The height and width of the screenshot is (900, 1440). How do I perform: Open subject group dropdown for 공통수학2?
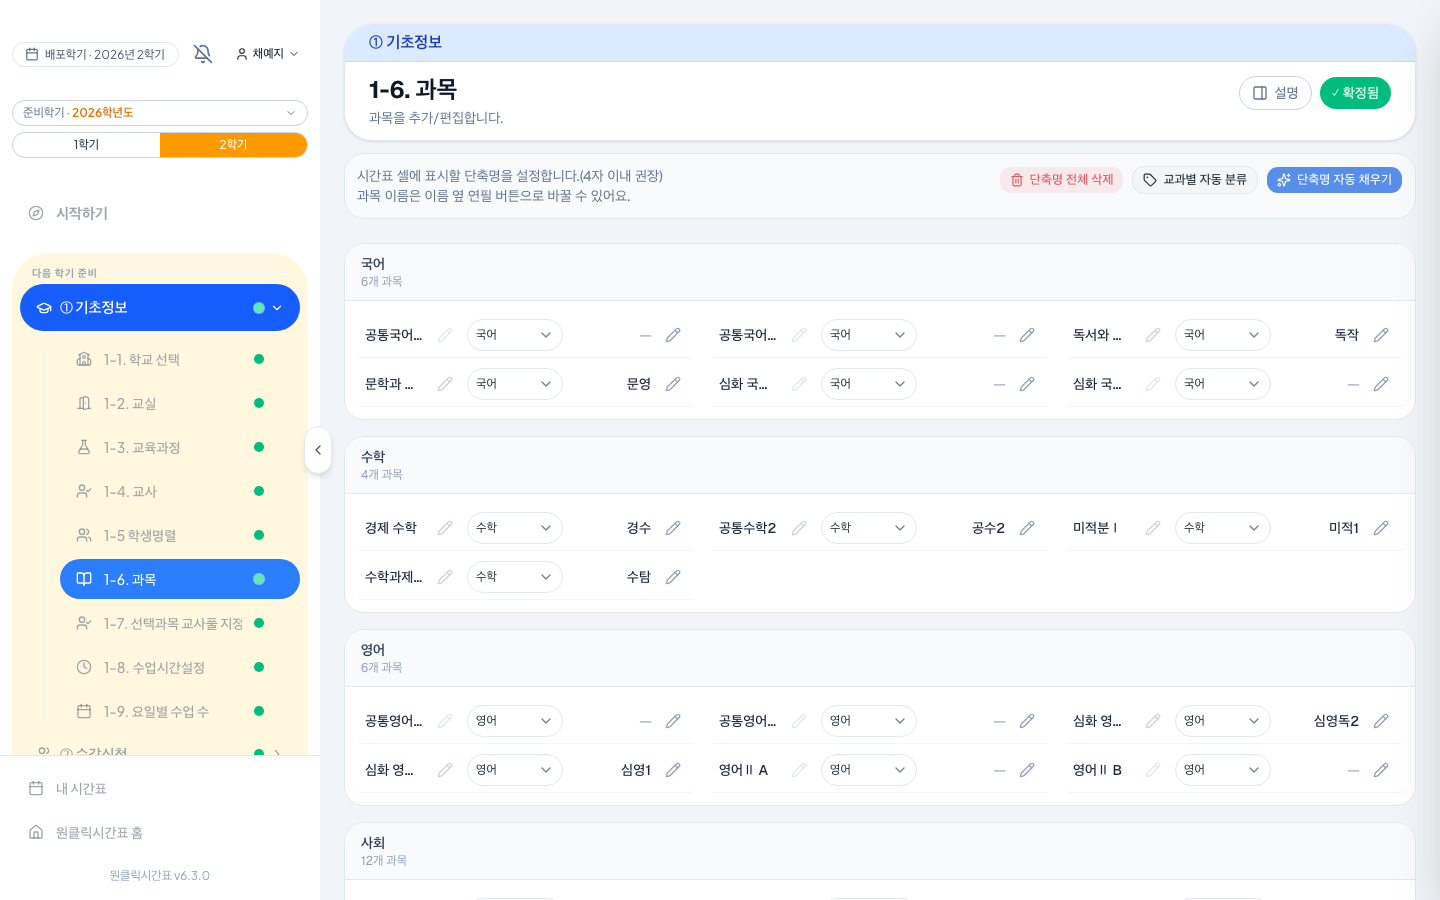(x=868, y=528)
